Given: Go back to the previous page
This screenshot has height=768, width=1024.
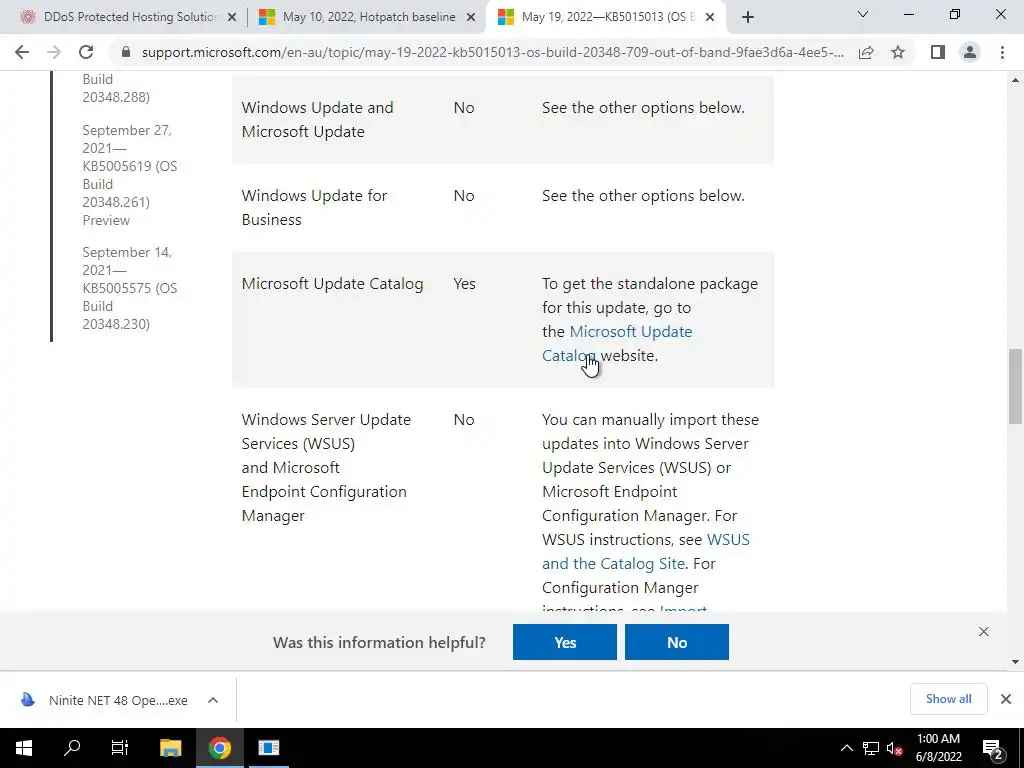Looking at the screenshot, I should 22,52.
